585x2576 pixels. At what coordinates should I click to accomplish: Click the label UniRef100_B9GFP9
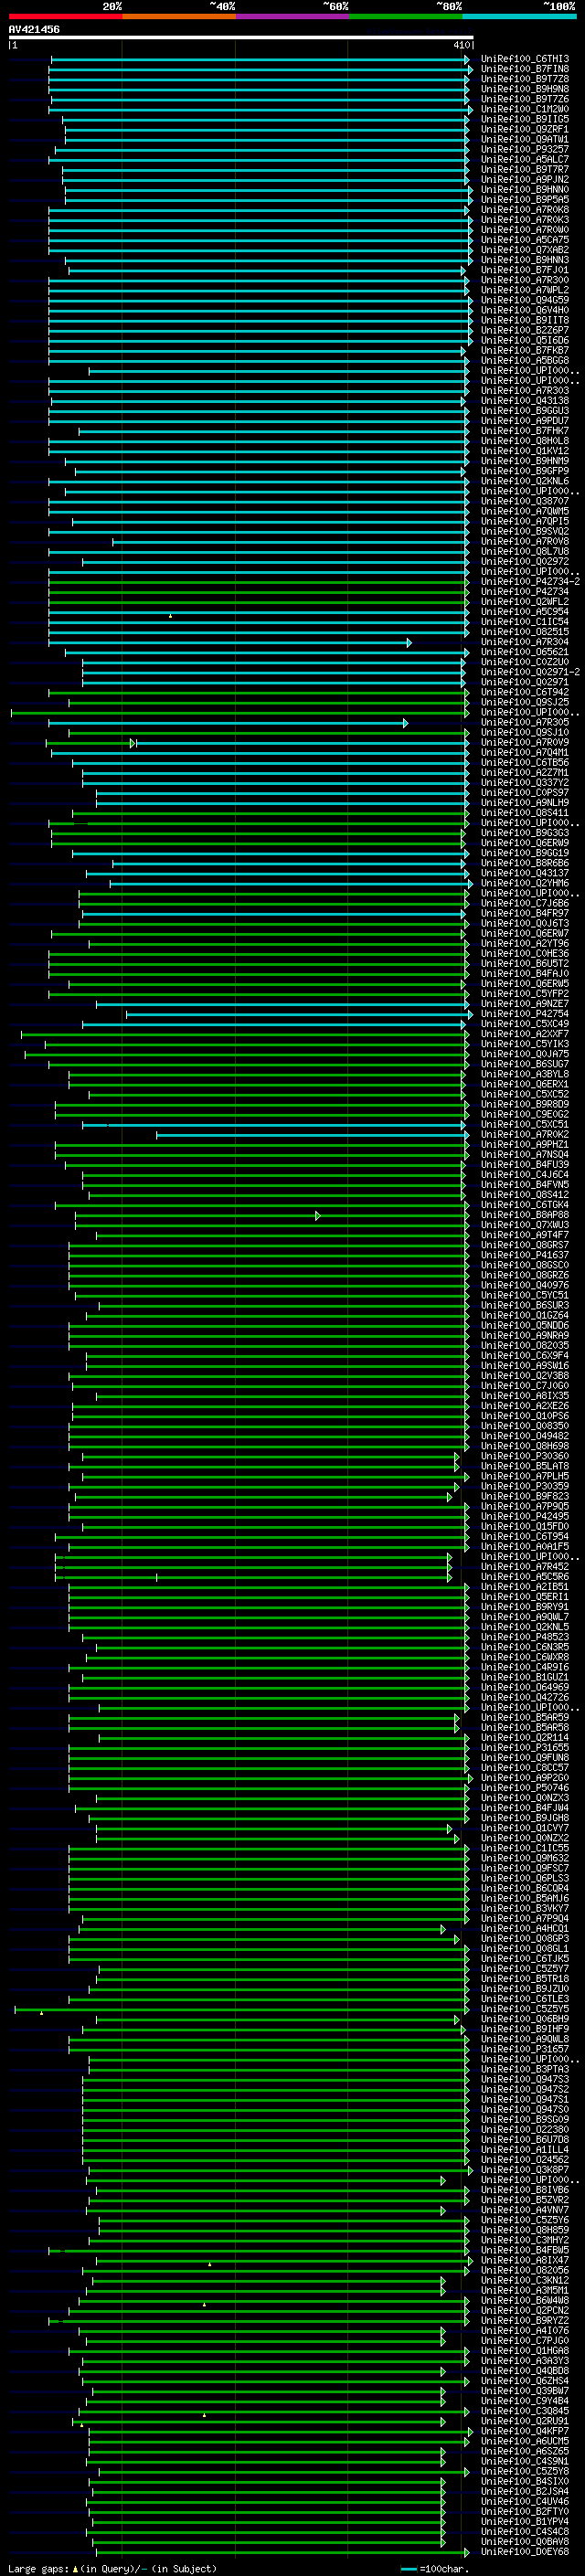tap(524, 471)
